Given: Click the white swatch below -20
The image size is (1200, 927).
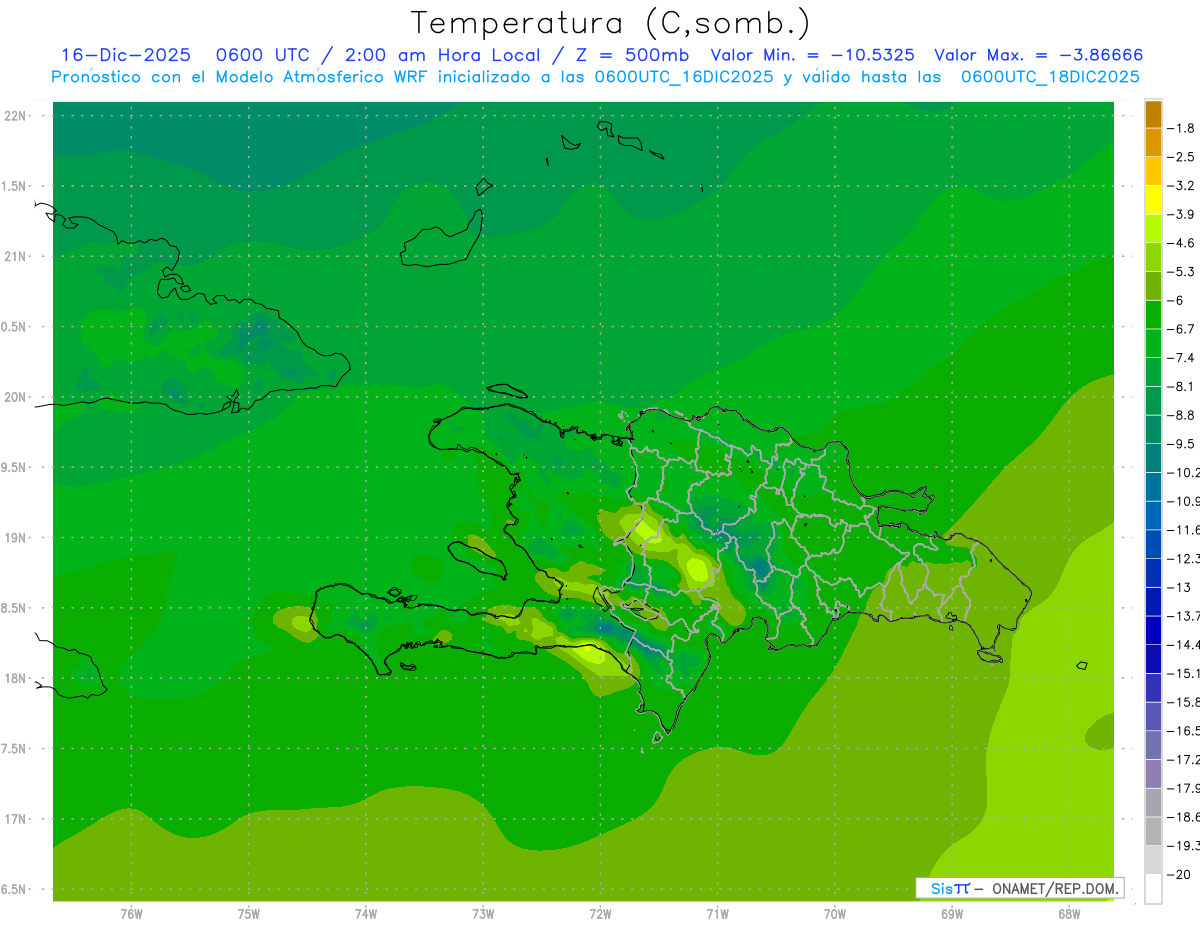Looking at the screenshot, I should [1153, 888].
